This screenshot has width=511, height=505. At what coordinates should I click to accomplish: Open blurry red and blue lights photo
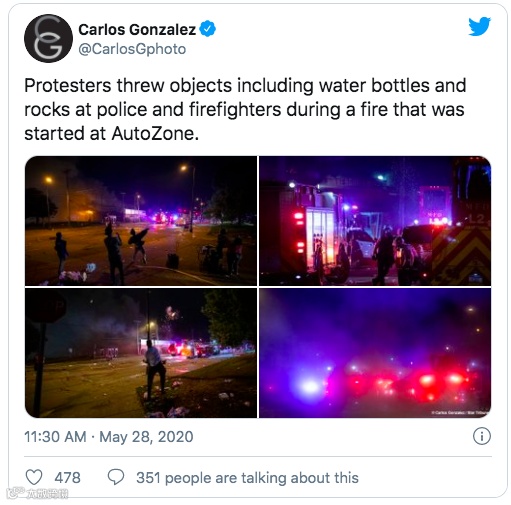375,353
